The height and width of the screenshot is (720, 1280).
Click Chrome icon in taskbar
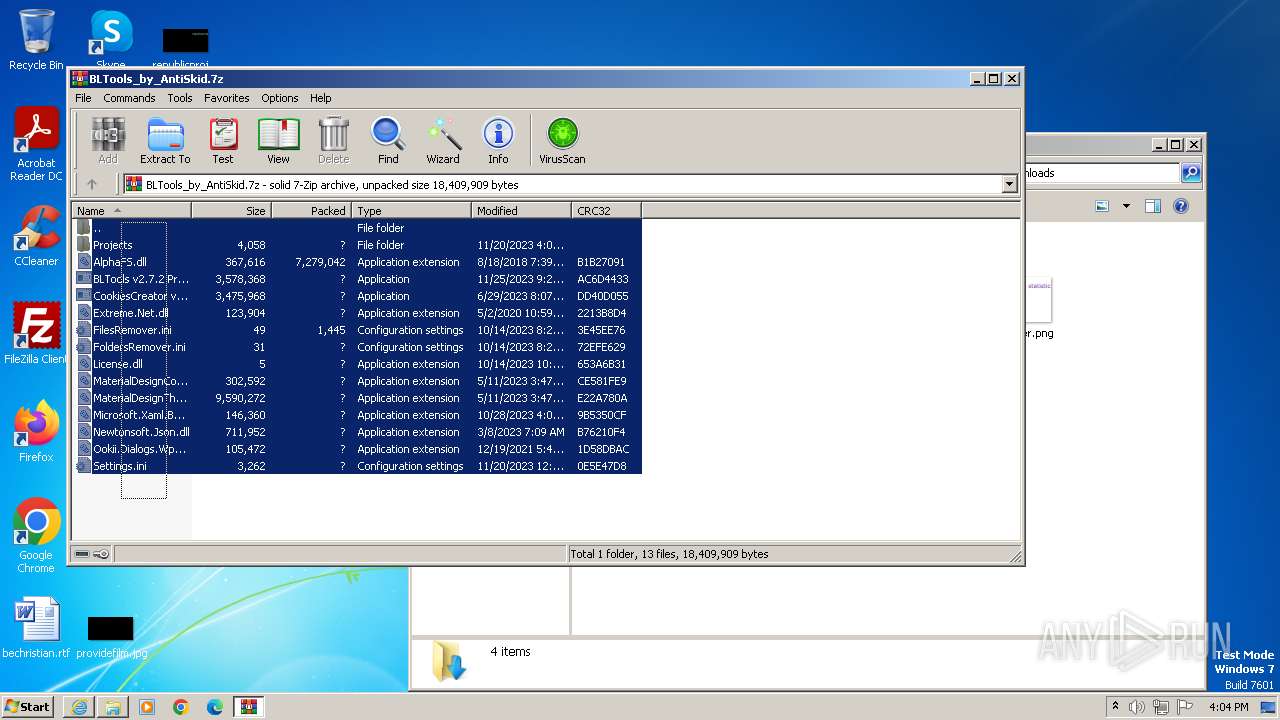(x=181, y=707)
